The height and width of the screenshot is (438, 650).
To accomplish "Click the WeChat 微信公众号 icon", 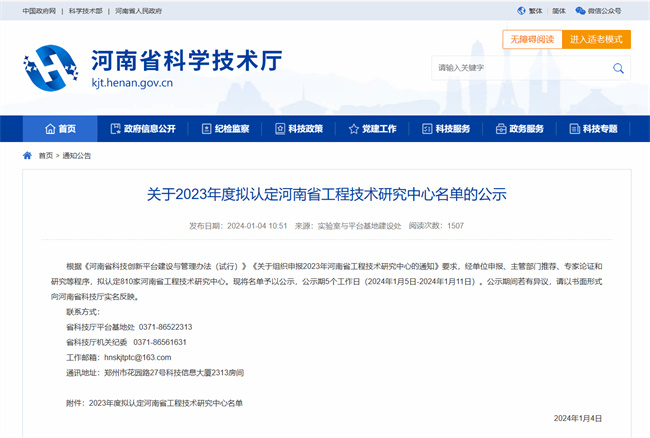I will coord(581,10).
